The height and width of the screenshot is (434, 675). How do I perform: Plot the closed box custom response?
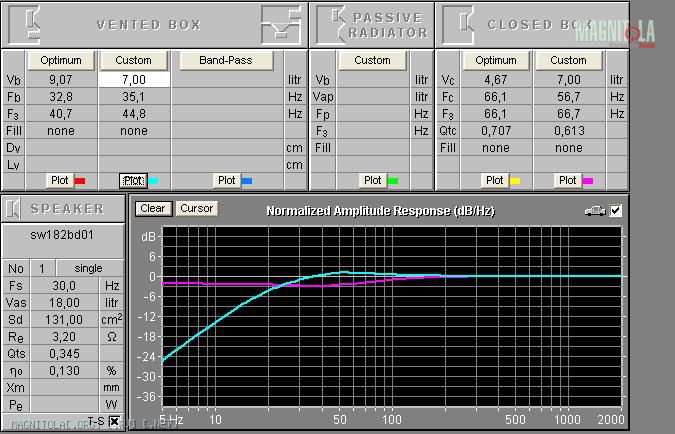click(567, 180)
